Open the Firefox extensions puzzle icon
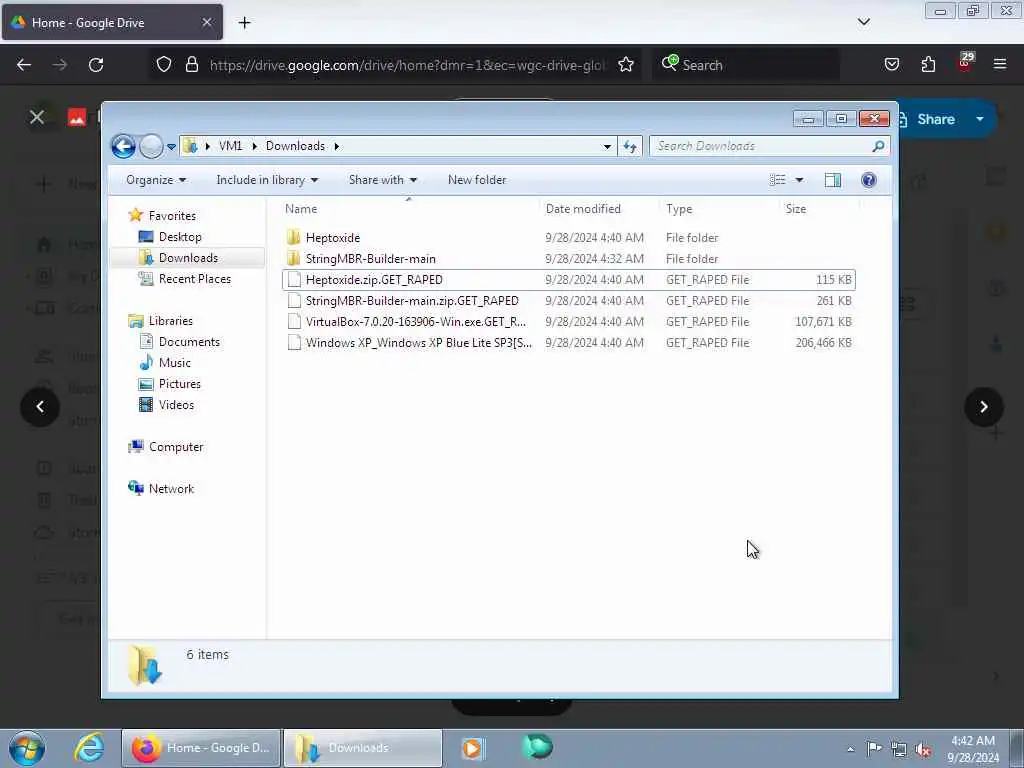This screenshot has width=1024, height=768. point(928,65)
